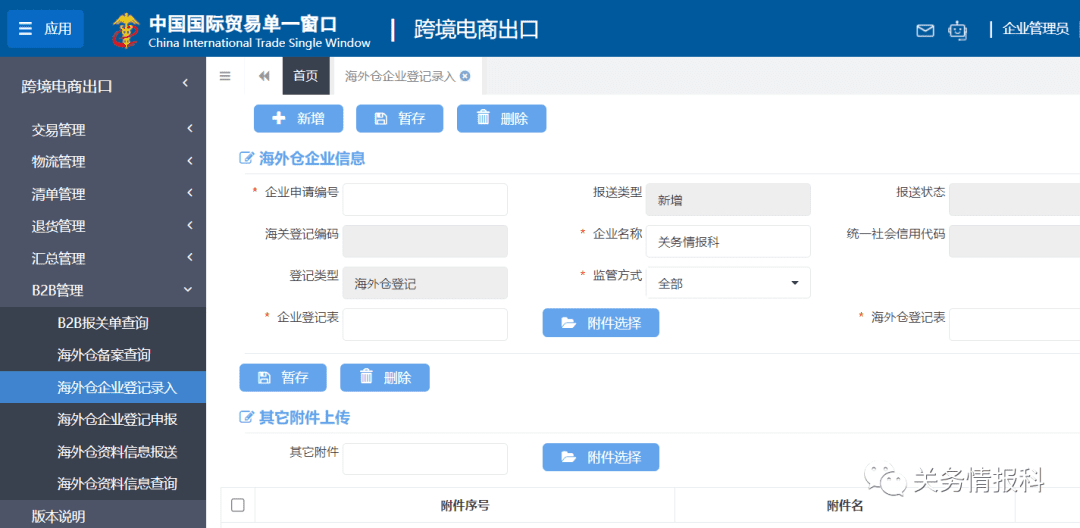
Task: Toggle the select-all checkbox in attachment table
Action: click(x=237, y=505)
